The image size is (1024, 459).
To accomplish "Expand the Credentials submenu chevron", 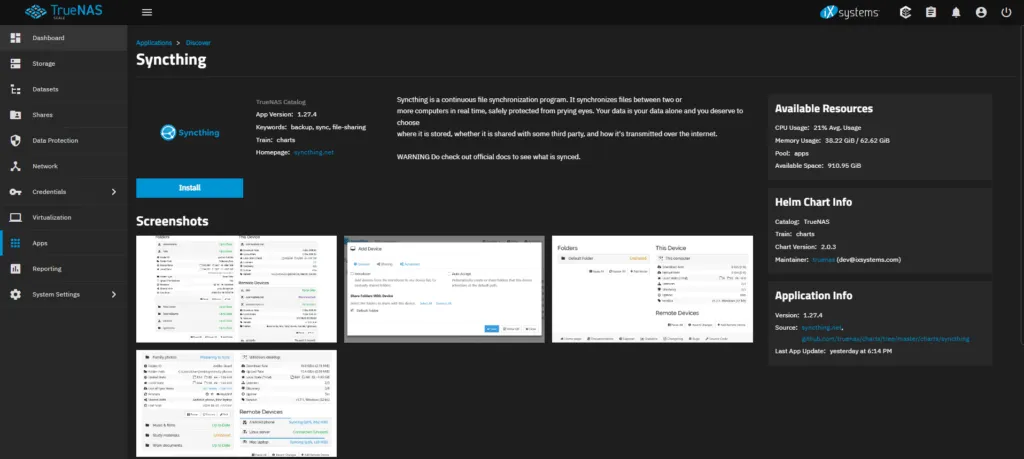I will 114,192.
